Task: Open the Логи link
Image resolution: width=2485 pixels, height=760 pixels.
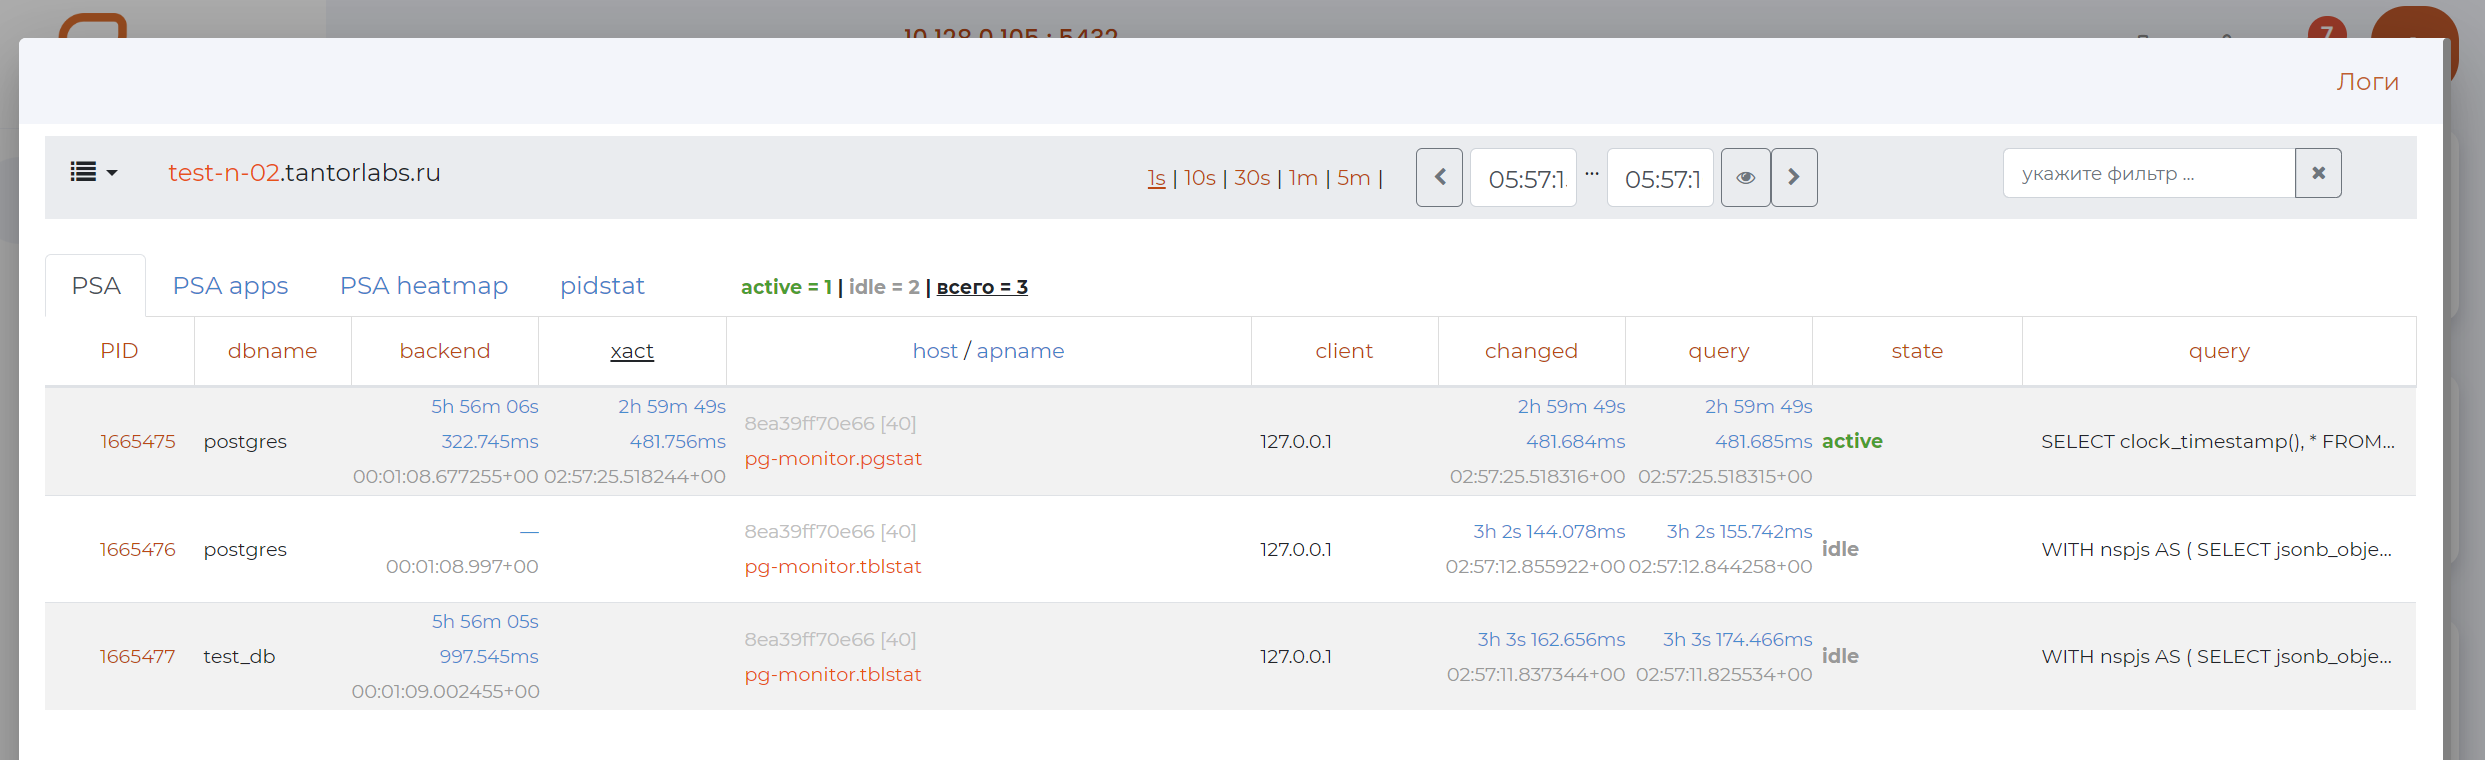Action: point(2367,82)
